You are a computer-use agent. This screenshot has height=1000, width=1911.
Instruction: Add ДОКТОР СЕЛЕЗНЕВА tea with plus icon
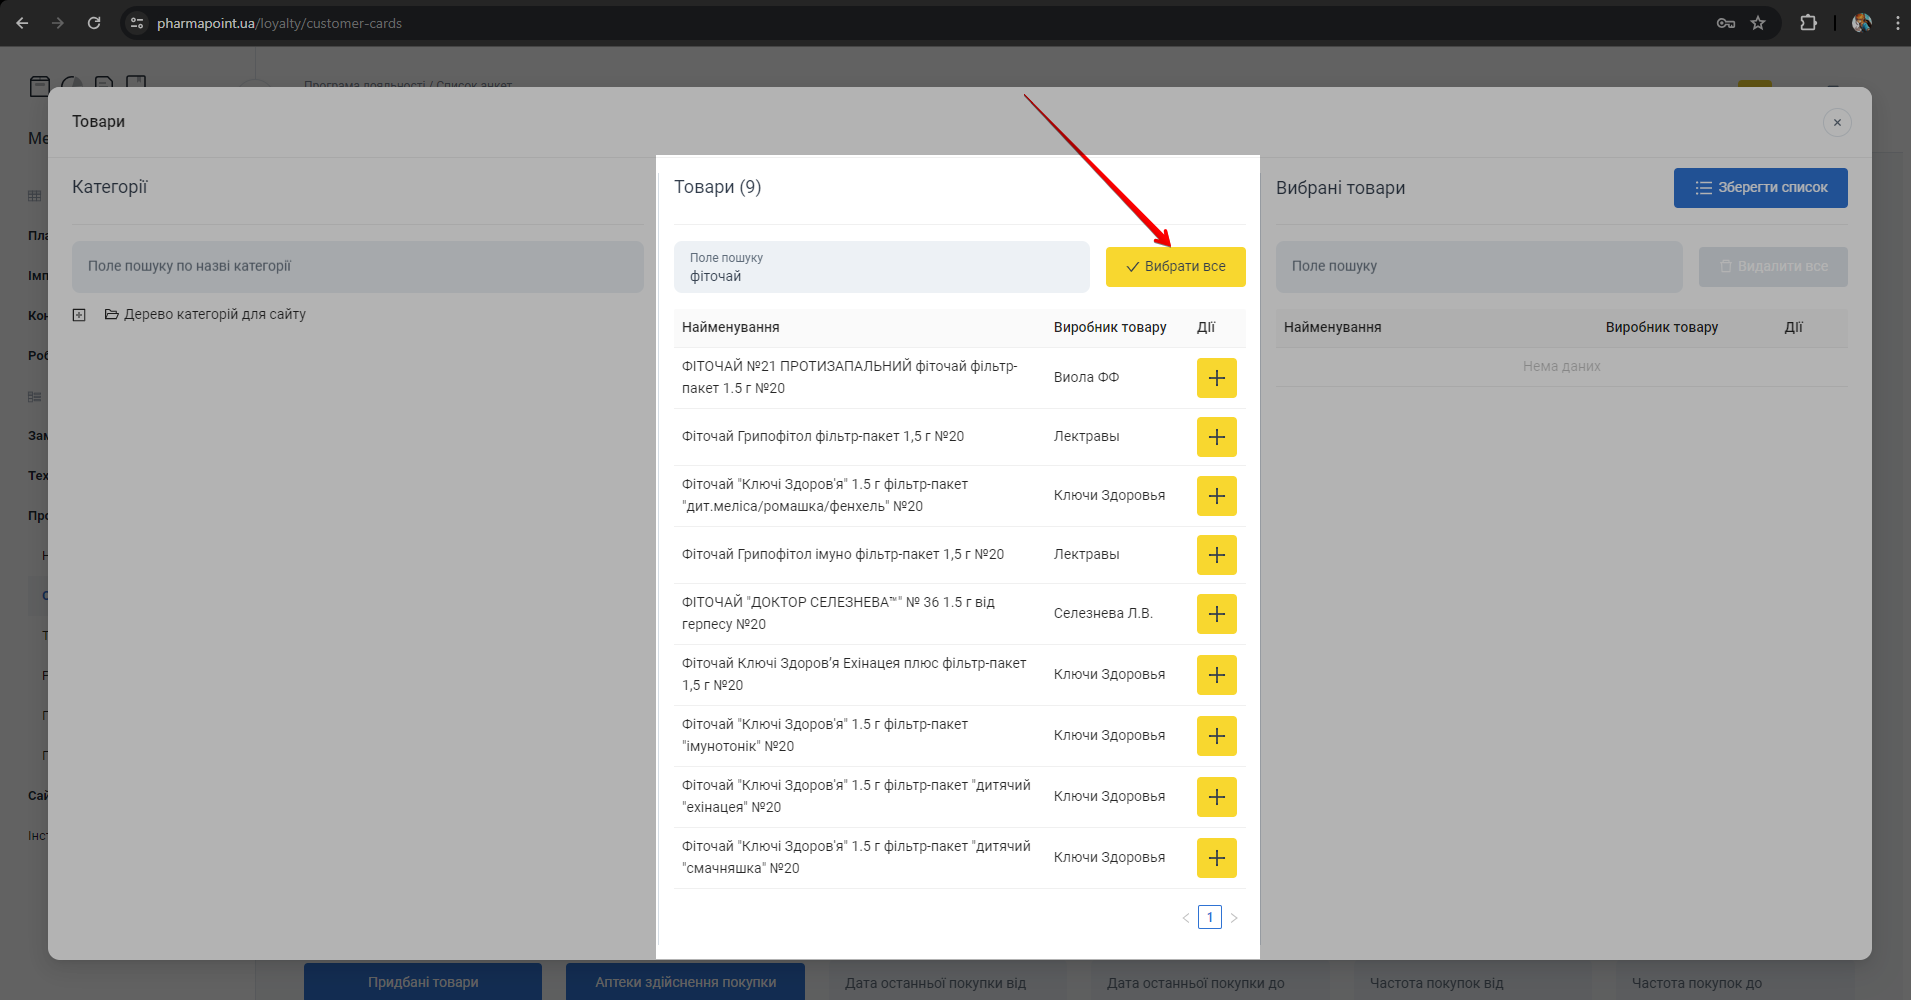point(1216,614)
